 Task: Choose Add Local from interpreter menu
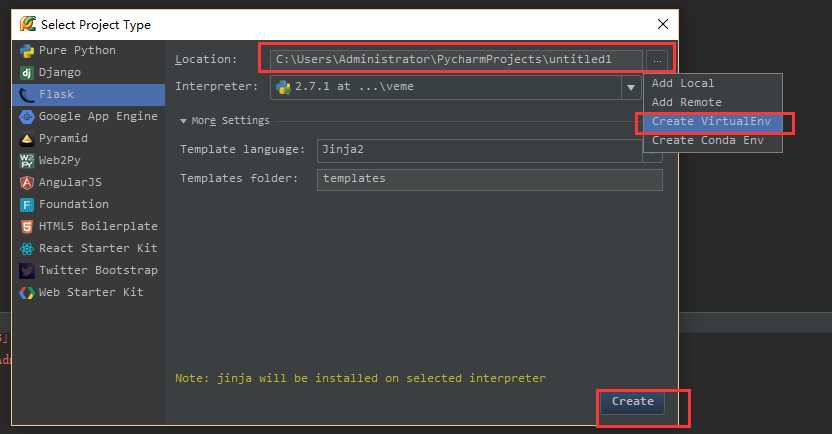(713, 83)
